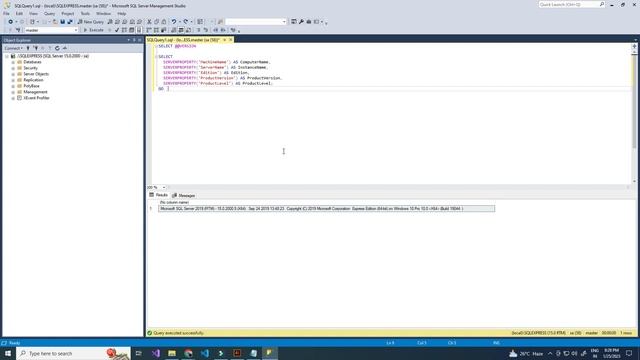The width and height of the screenshot is (640, 360).
Task: Click the Redo arrow icon
Action: point(186,22)
